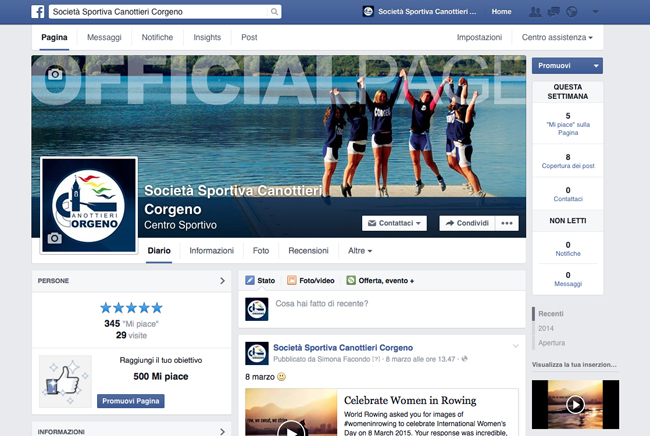The width and height of the screenshot is (650, 436).
Task: Click the search magnifier icon
Action: coord(274,12)
